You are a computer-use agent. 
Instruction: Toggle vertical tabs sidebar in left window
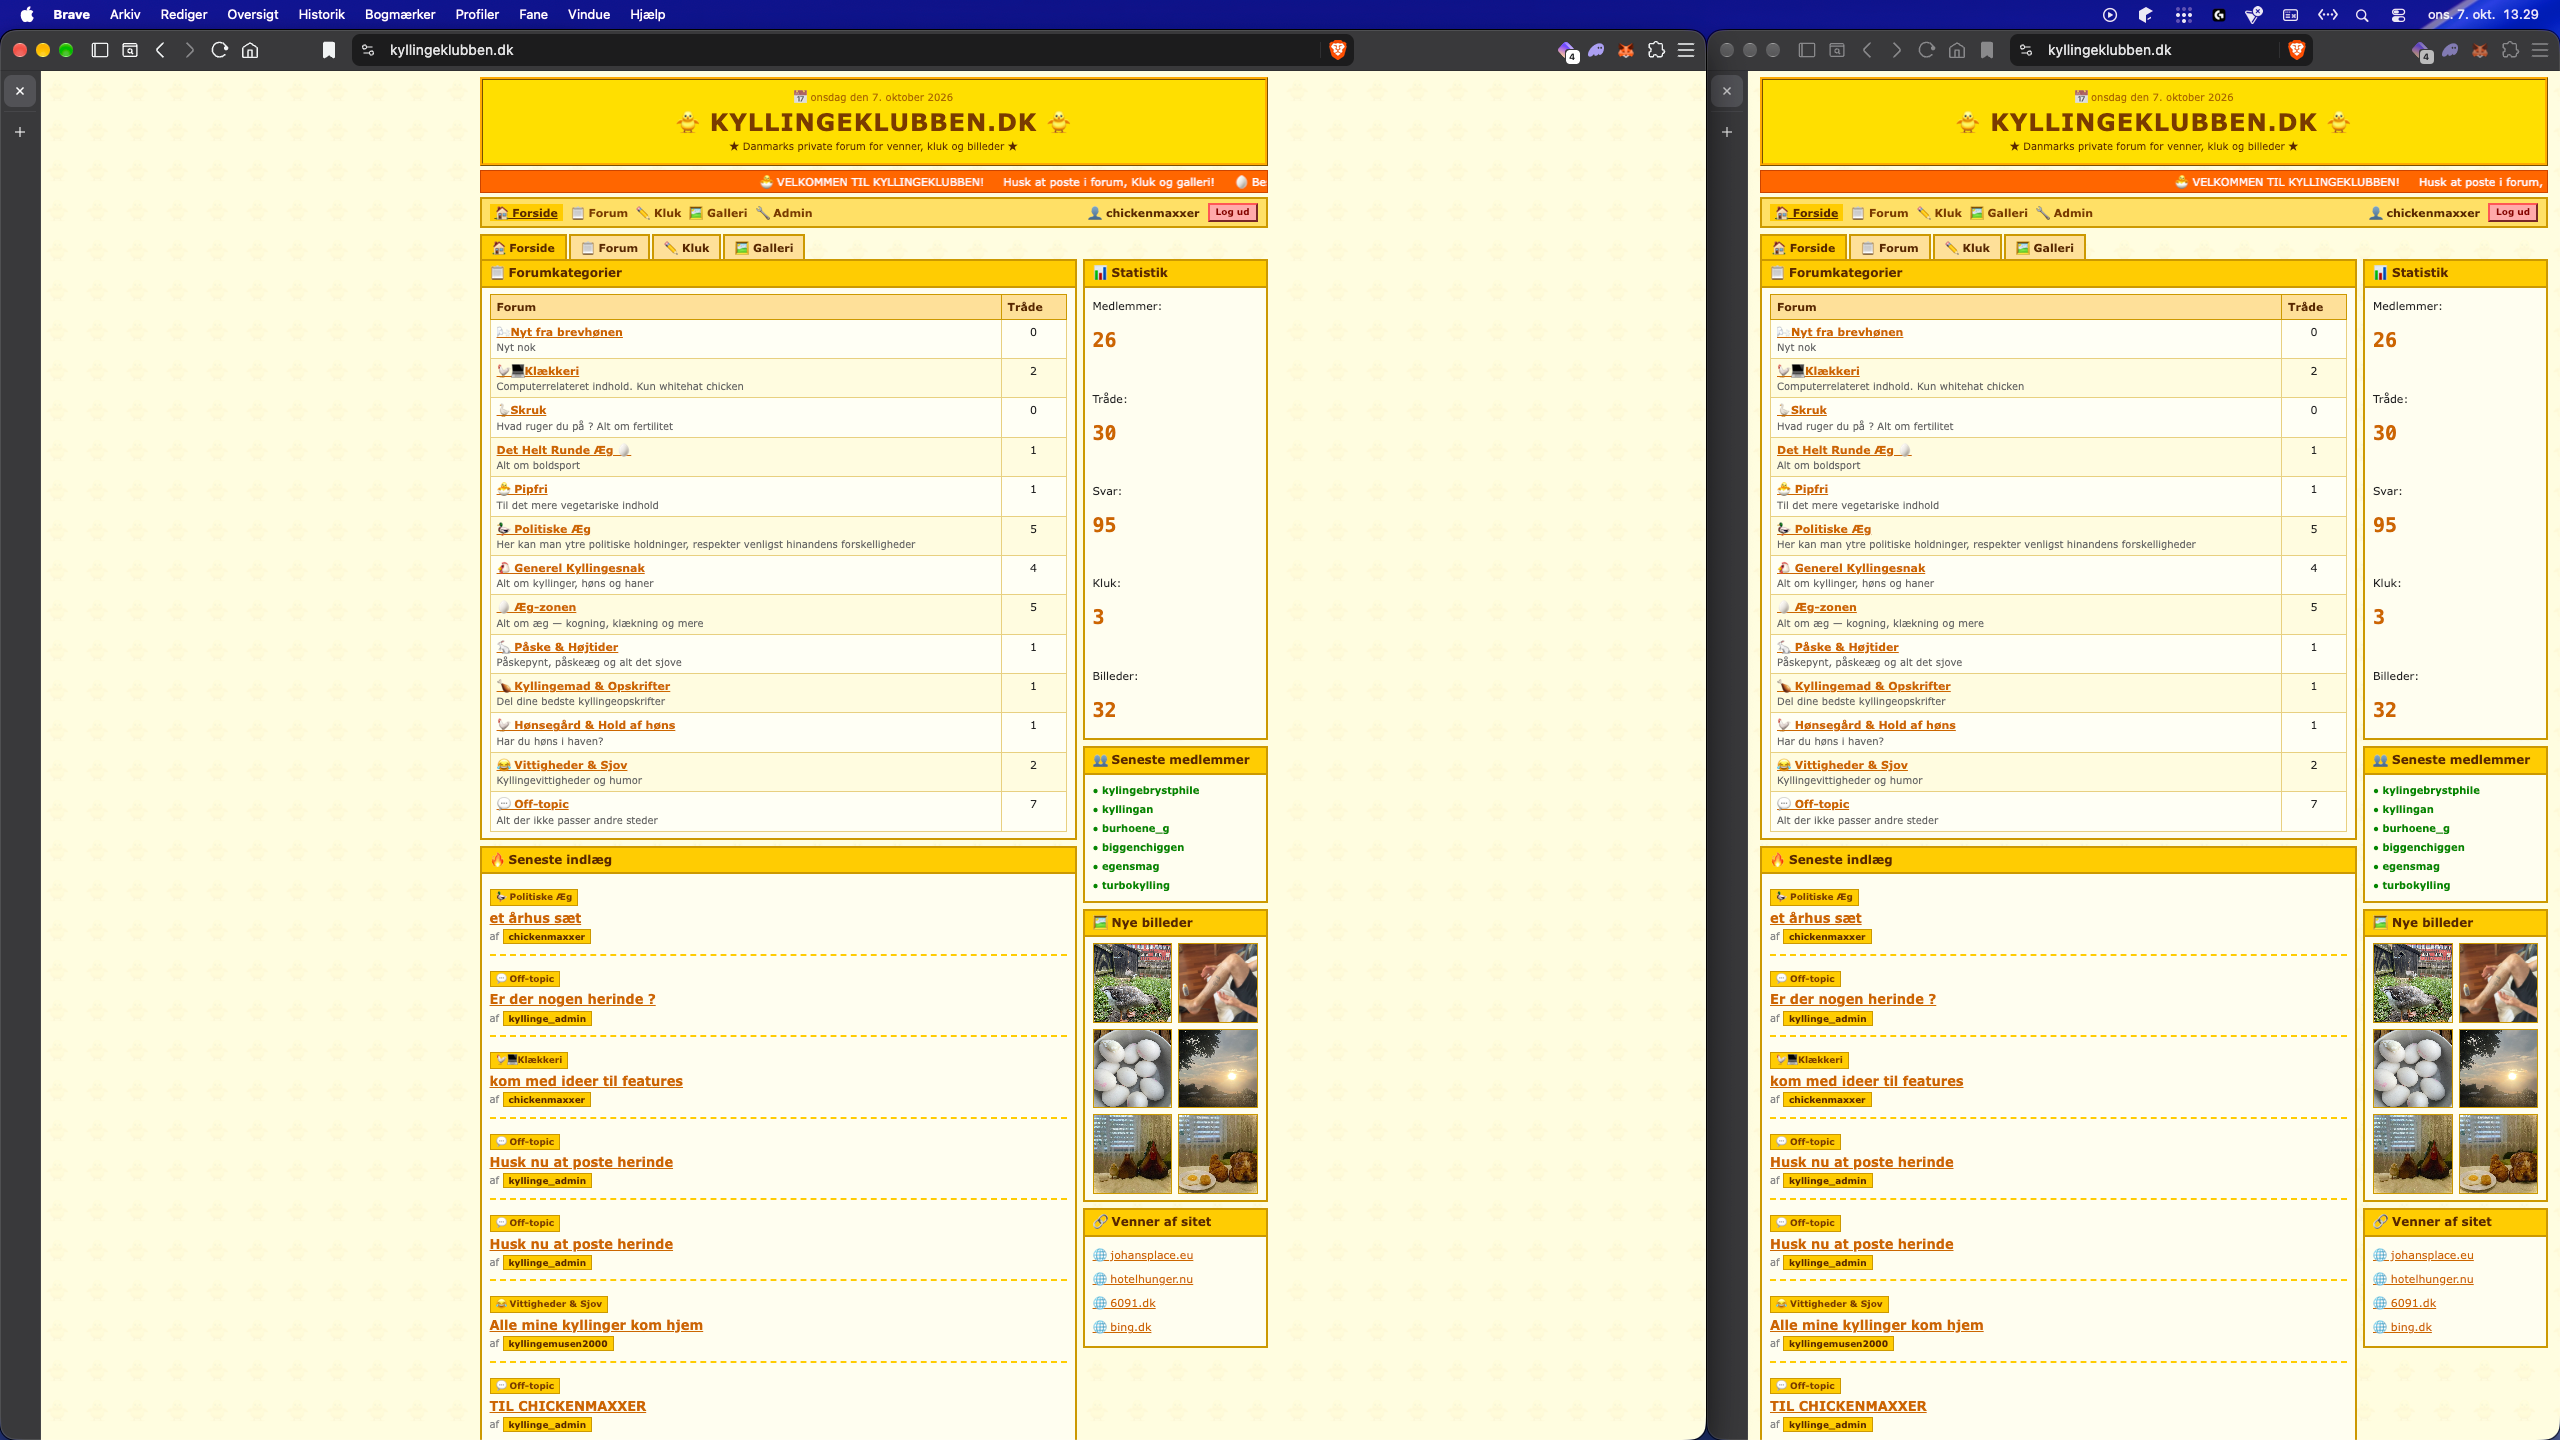pyautogui.click(x=100, y=50)
